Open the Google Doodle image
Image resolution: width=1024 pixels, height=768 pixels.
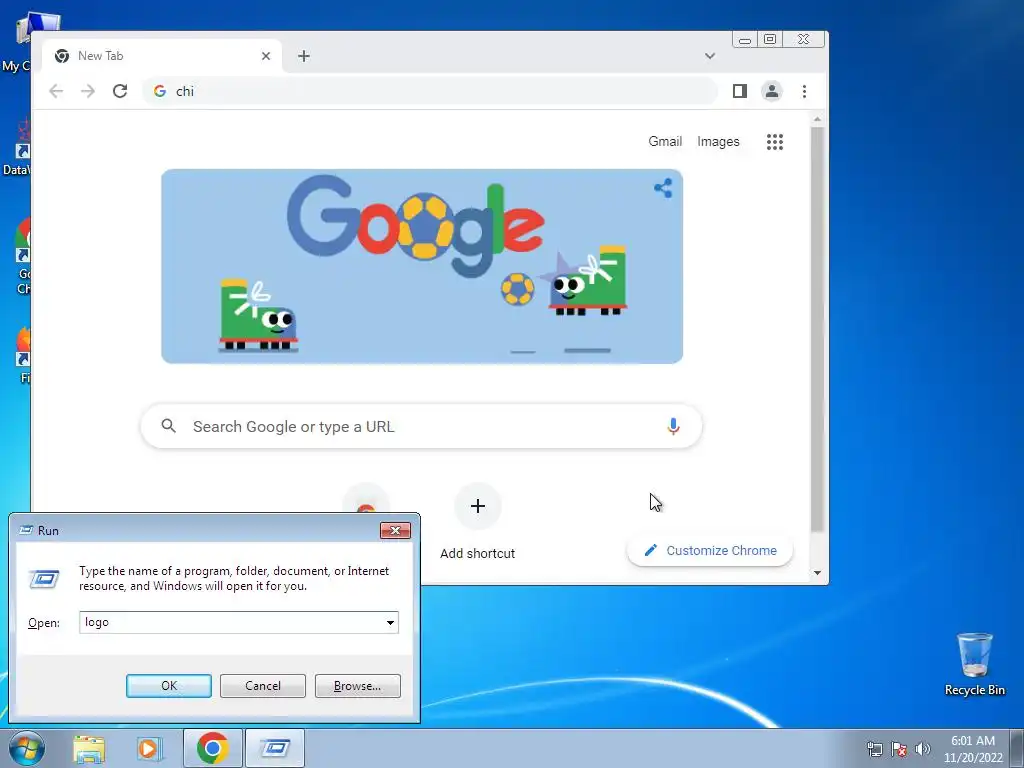point(422,266)
